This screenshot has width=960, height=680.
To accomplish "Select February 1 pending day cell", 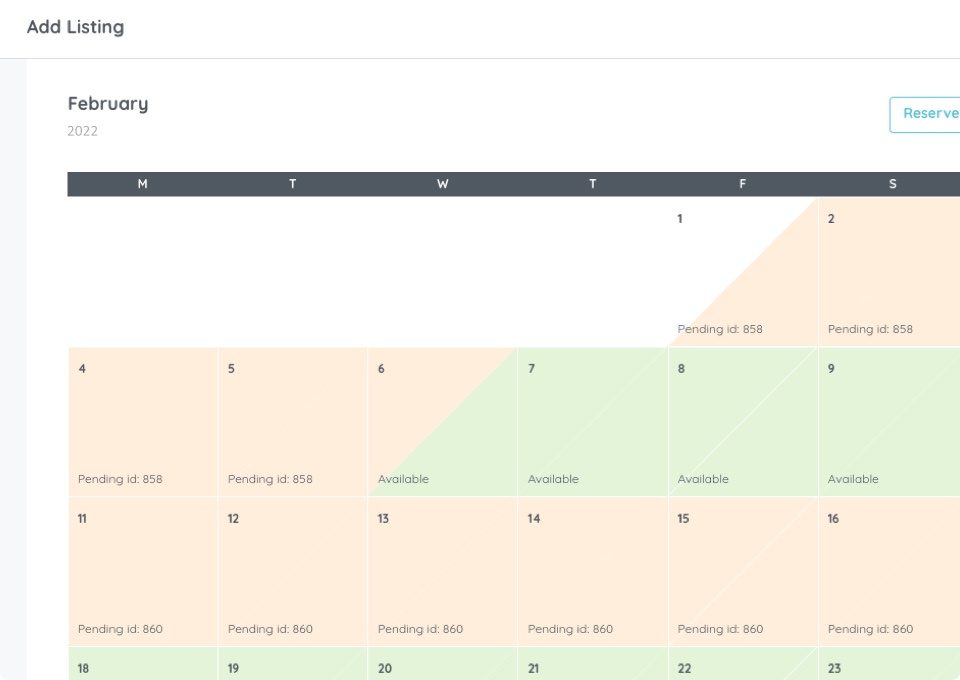I will click(x=743, y=272).
